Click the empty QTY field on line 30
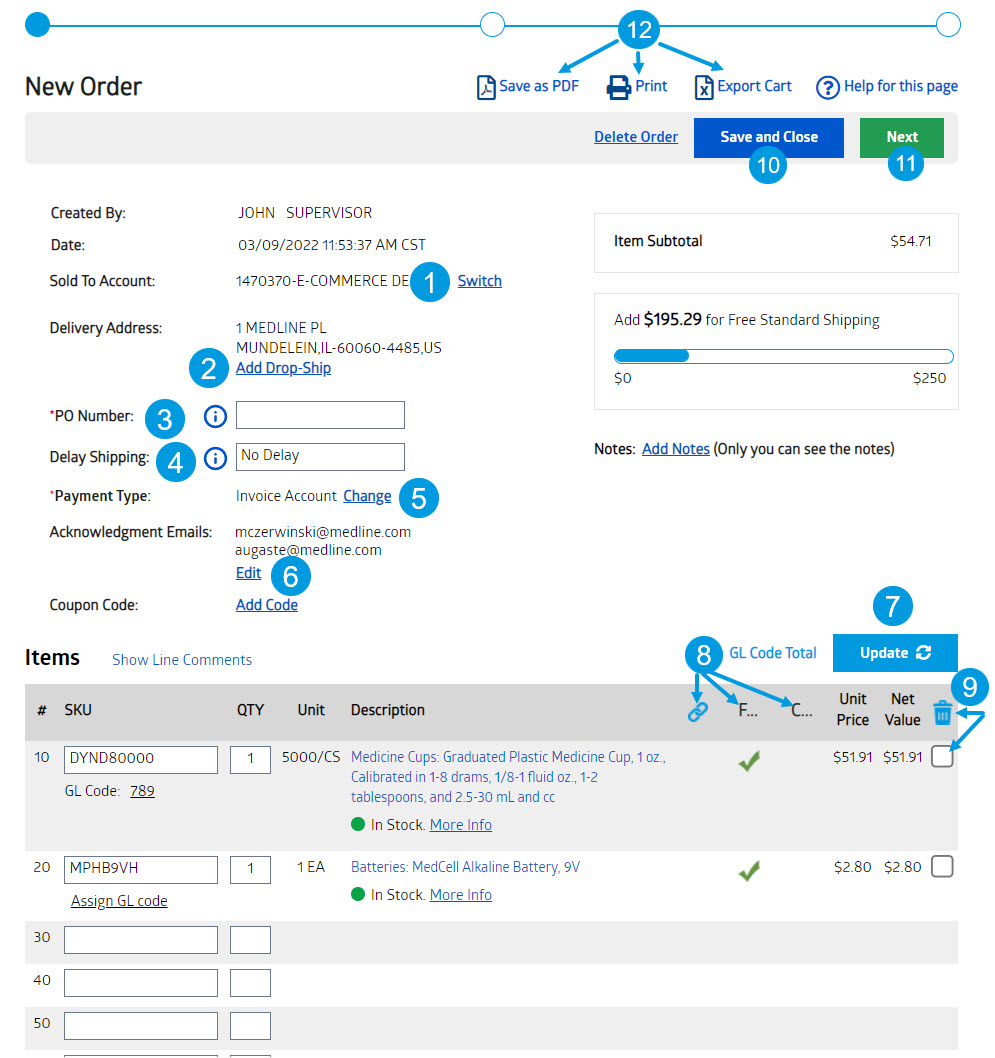995x1058 pixels. (x=250, y=940)
